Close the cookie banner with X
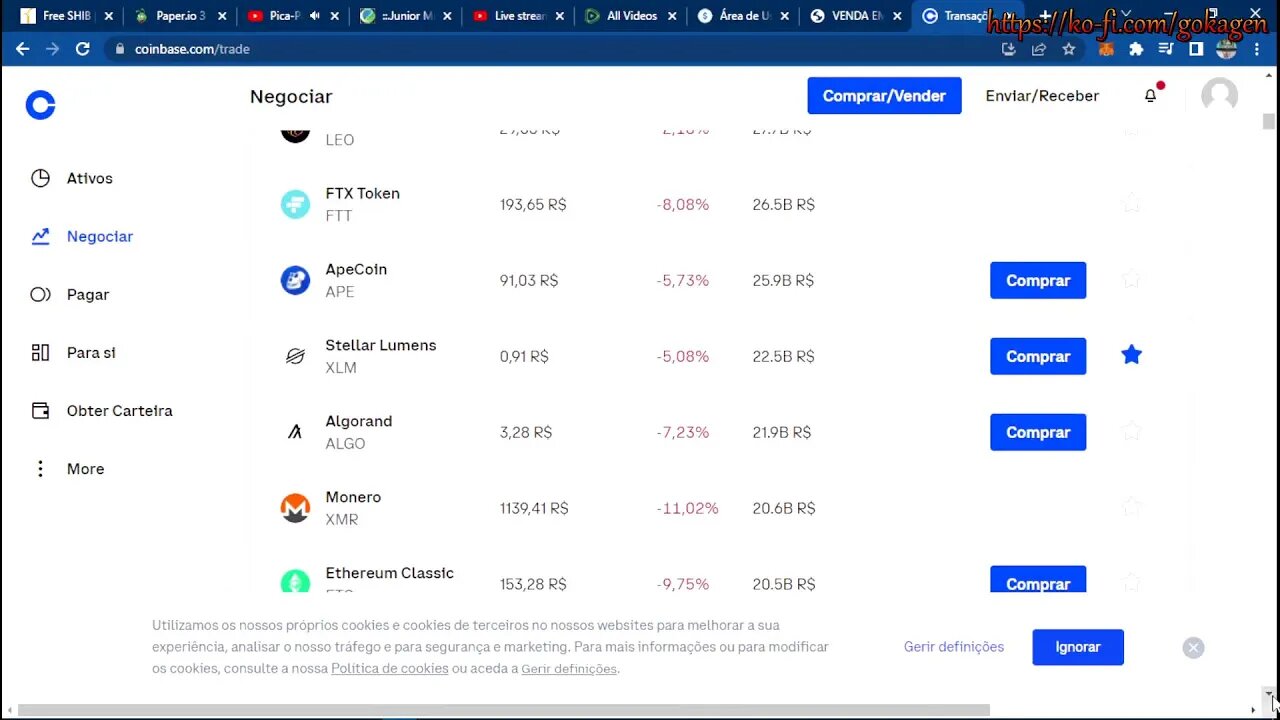The height and width of the screenshot is (720, 1280). click(1193, 648)
